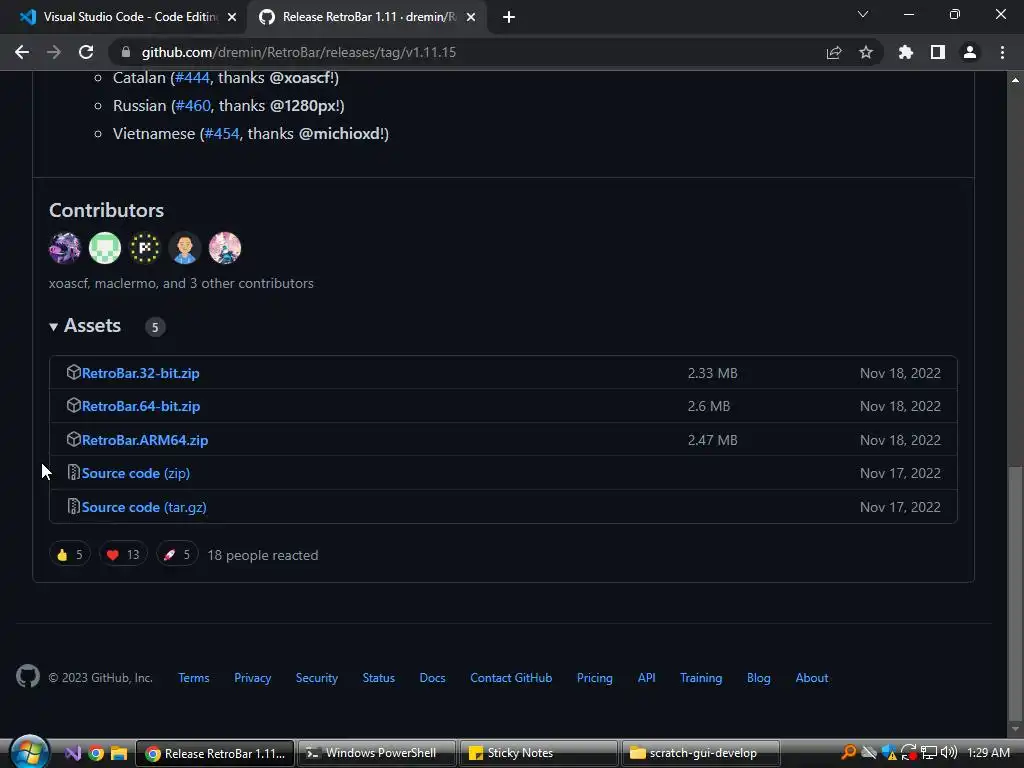The image size is (1024, 768).
Task: Switch to Windows PowerShell taskbar window
Action: coord(376,753)
